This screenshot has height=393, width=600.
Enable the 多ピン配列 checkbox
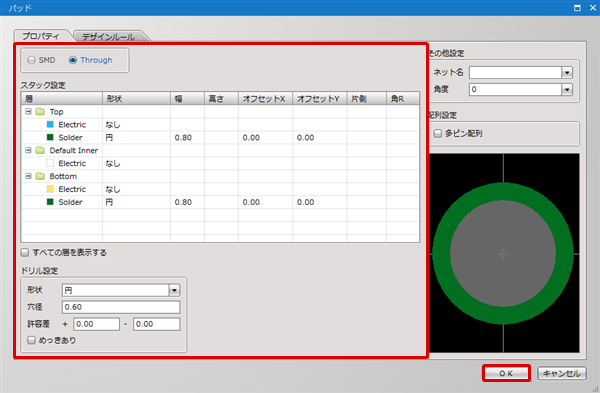[438, 133]
